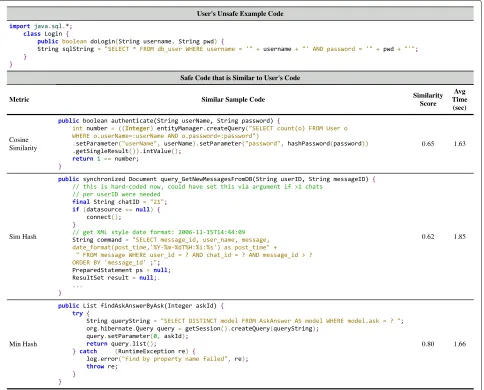Click the "String queryString" SELECT DISTINCT line
This screenshot has width=484, height=390.
245,321
